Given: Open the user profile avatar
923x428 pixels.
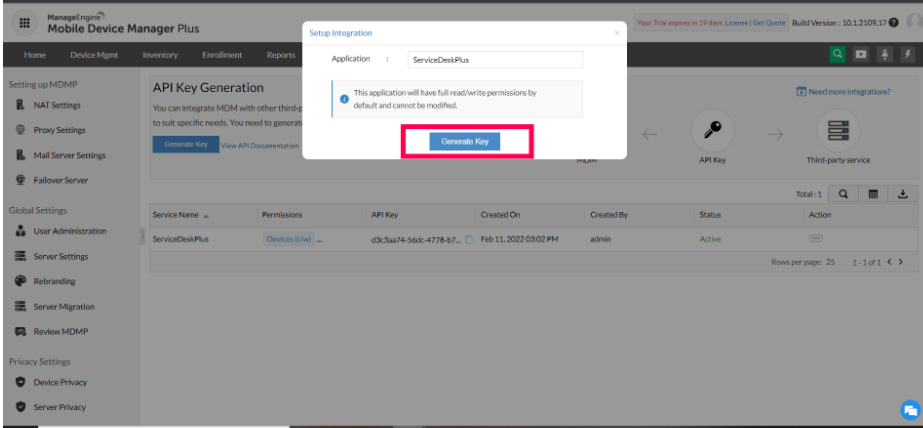Looking at the screenshot, I should coord(914,22).
